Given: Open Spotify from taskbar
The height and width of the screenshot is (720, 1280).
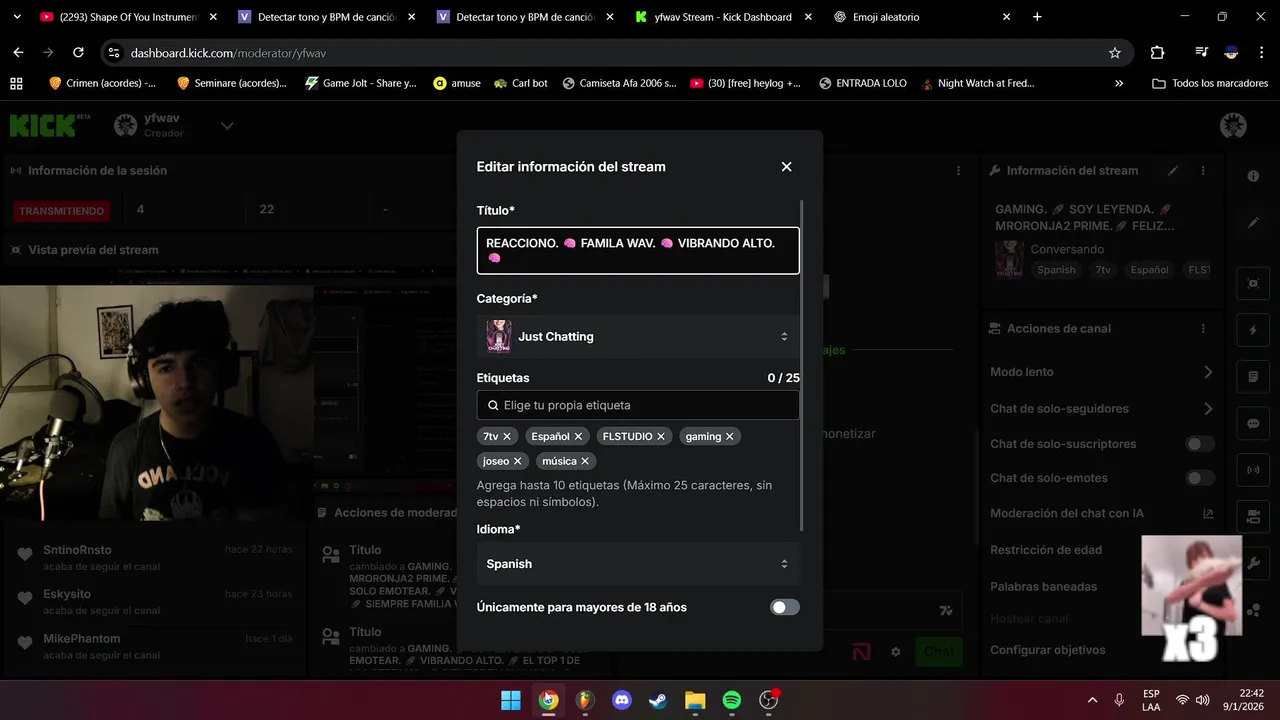Looking at the screenshot, I should point(731,700).
